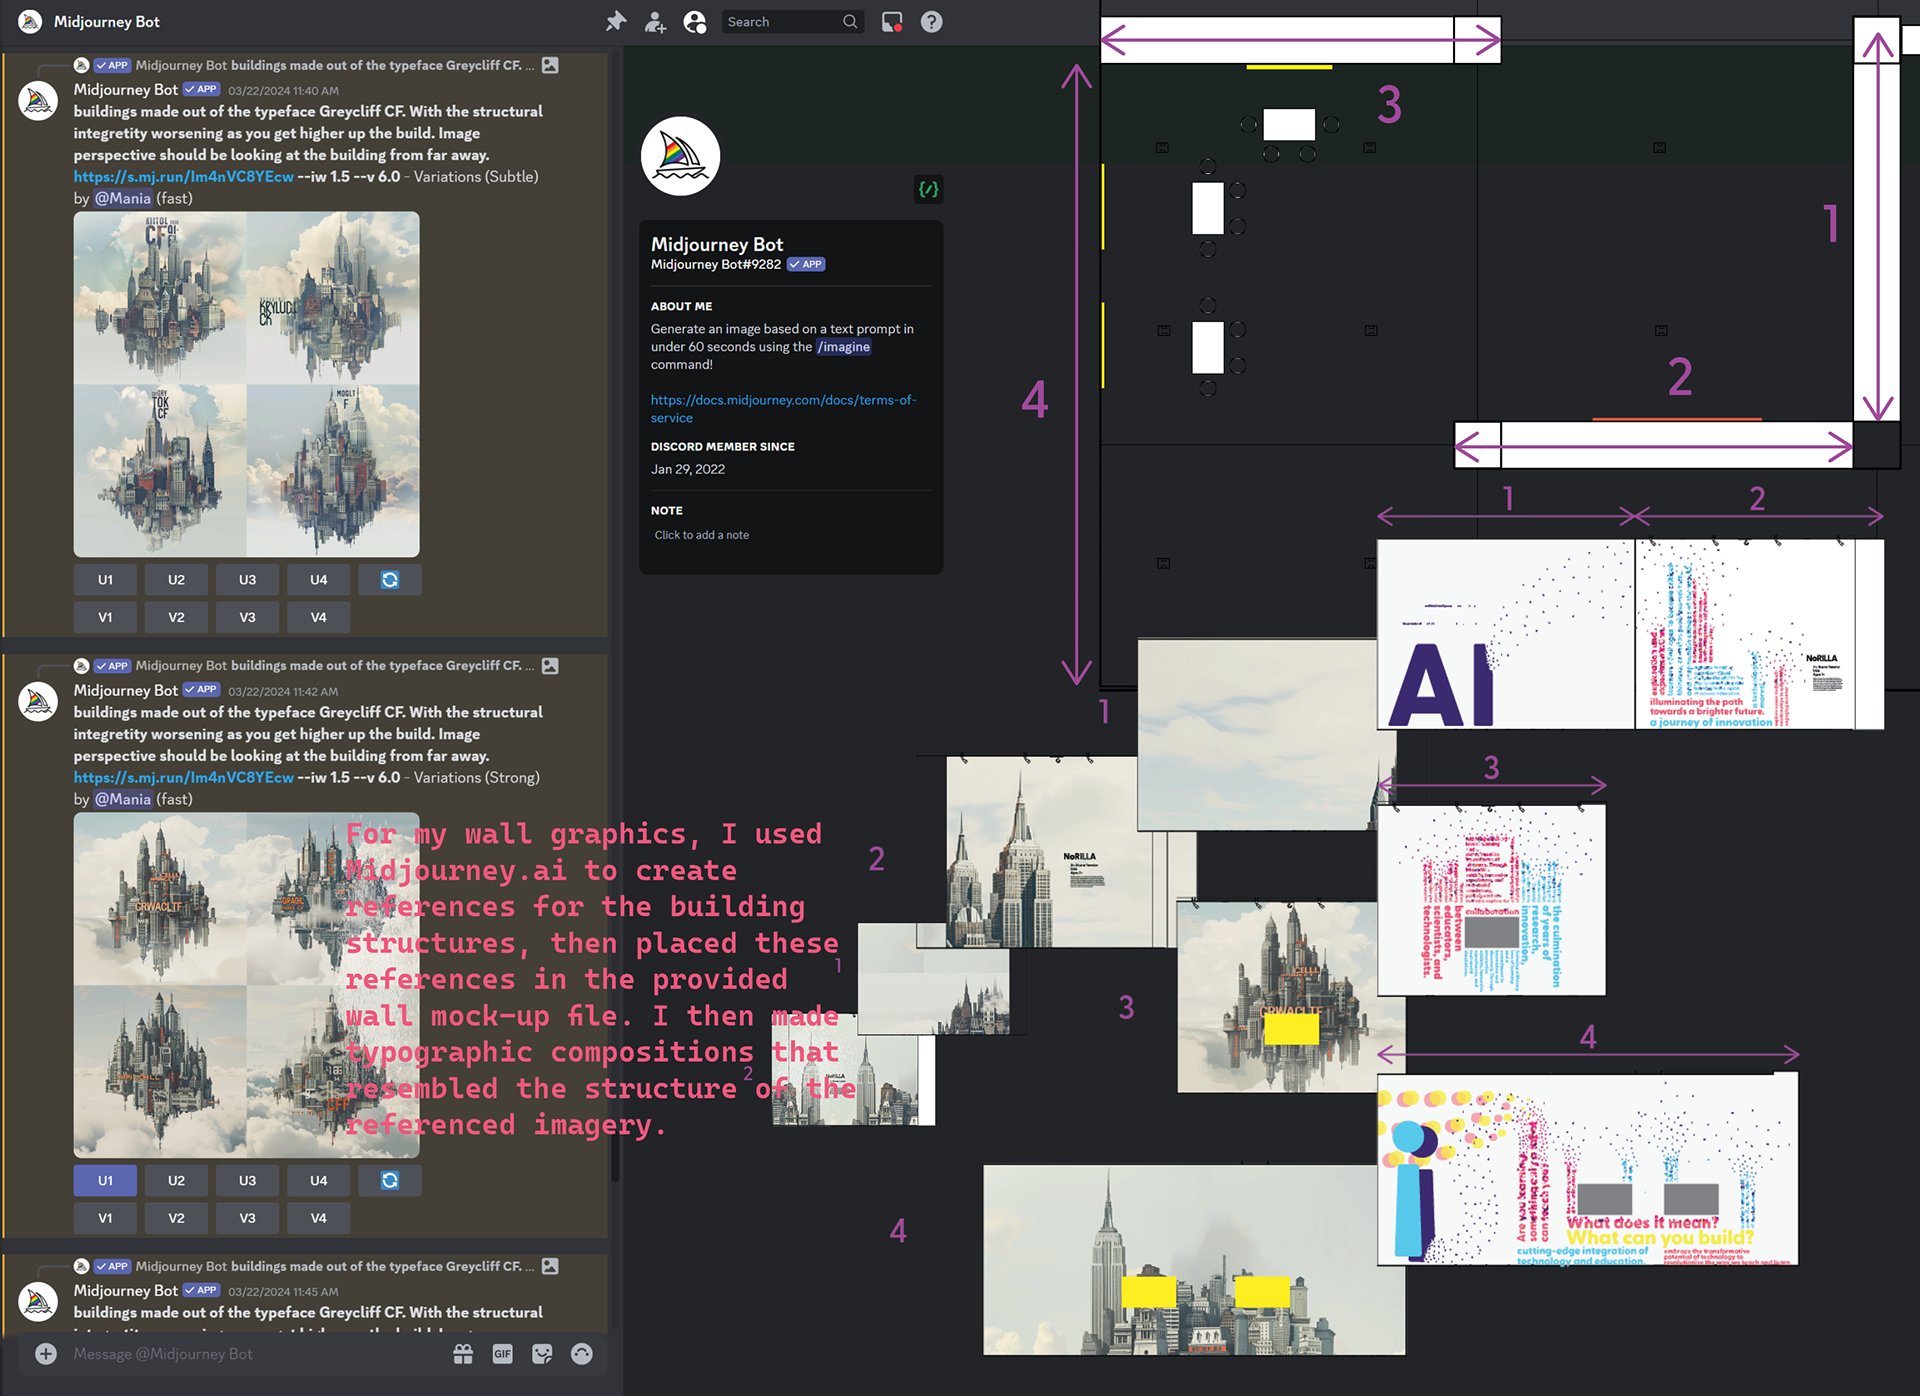Click re-roll icon in 11:40 AM message
This screenshot has width=1920, height=1396.
[390, 580]
